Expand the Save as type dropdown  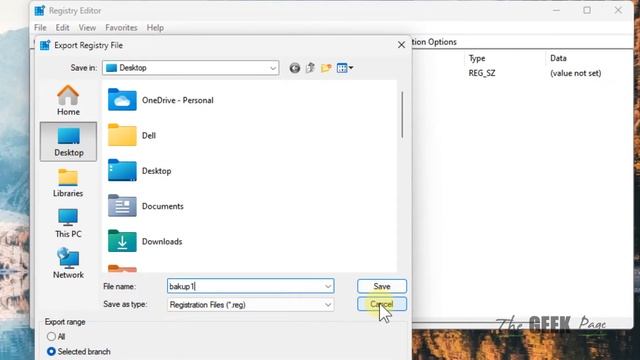click(328, 305)
